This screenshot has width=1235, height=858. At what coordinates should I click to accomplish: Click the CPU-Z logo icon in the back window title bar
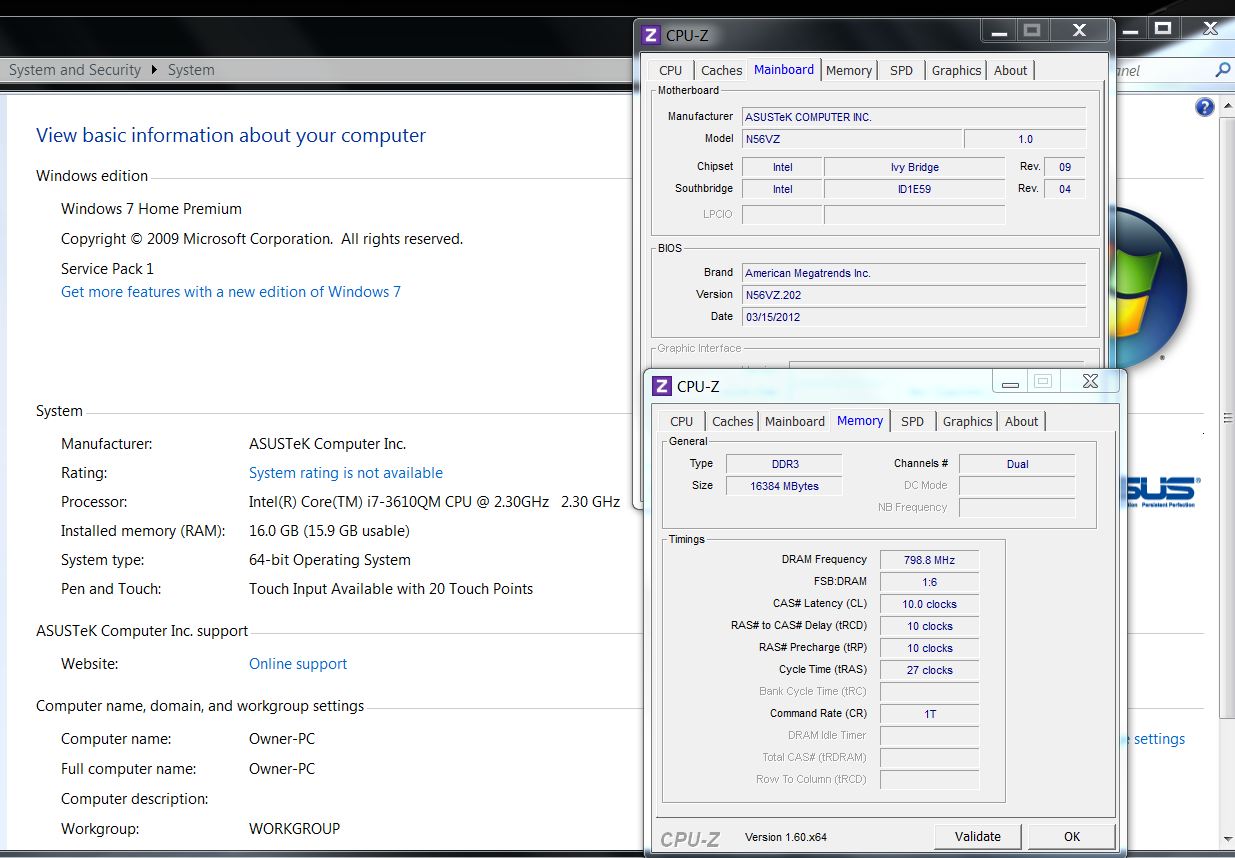650,35
